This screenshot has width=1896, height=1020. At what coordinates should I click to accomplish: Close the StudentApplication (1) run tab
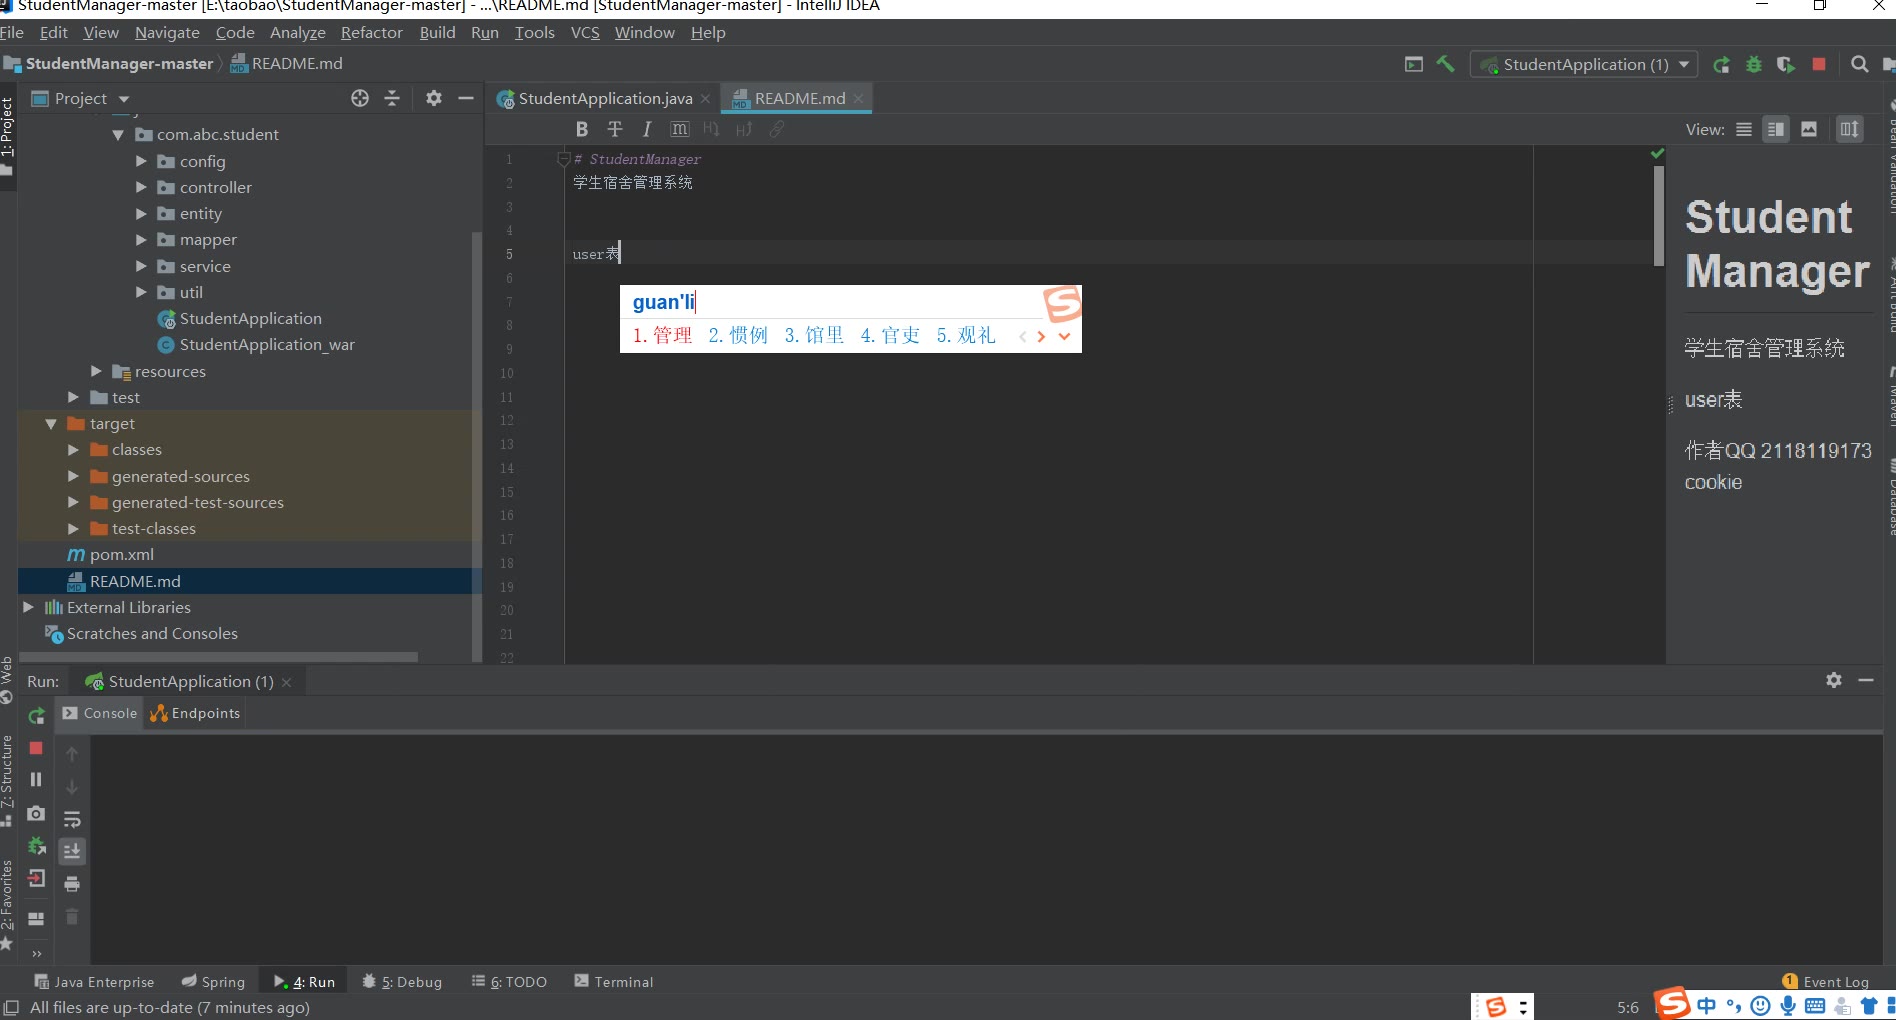click(x=286, y=682)
